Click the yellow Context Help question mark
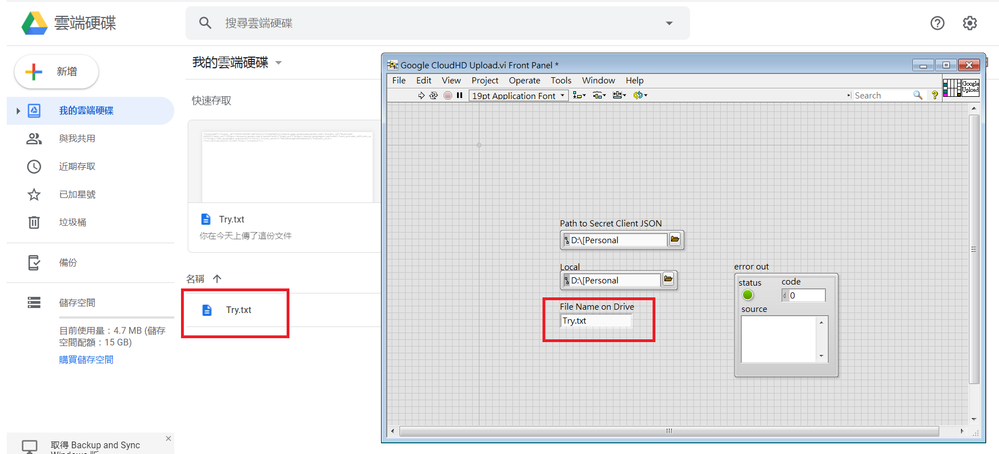The width and height of the screenshot is (999, 454). (x=935, y=95)
